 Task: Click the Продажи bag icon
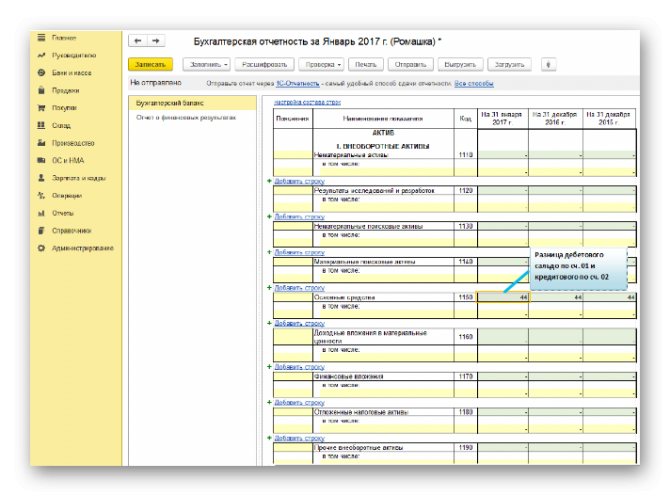click(41, 90)
